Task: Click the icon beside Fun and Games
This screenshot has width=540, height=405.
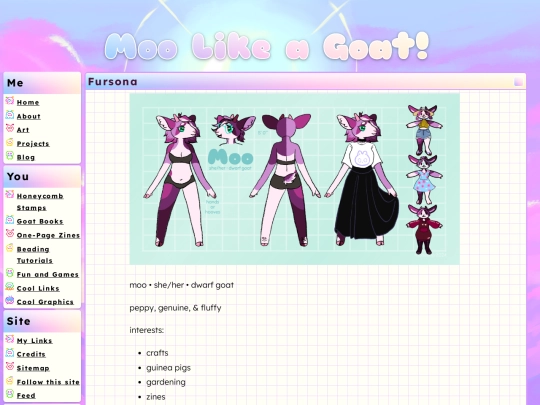Action: pyautogui.click(x=10, y=273)
